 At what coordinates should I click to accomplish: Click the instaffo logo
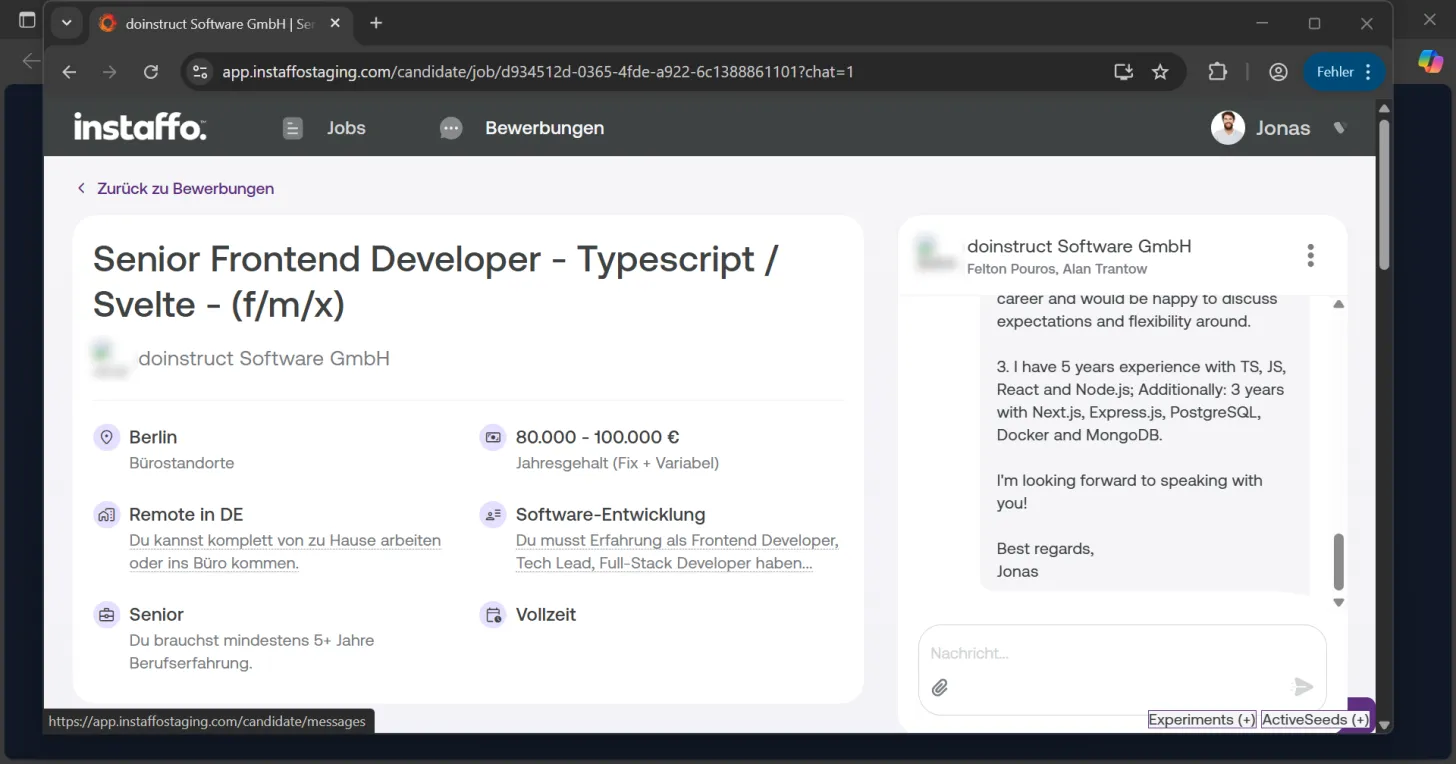click(140, 127)
